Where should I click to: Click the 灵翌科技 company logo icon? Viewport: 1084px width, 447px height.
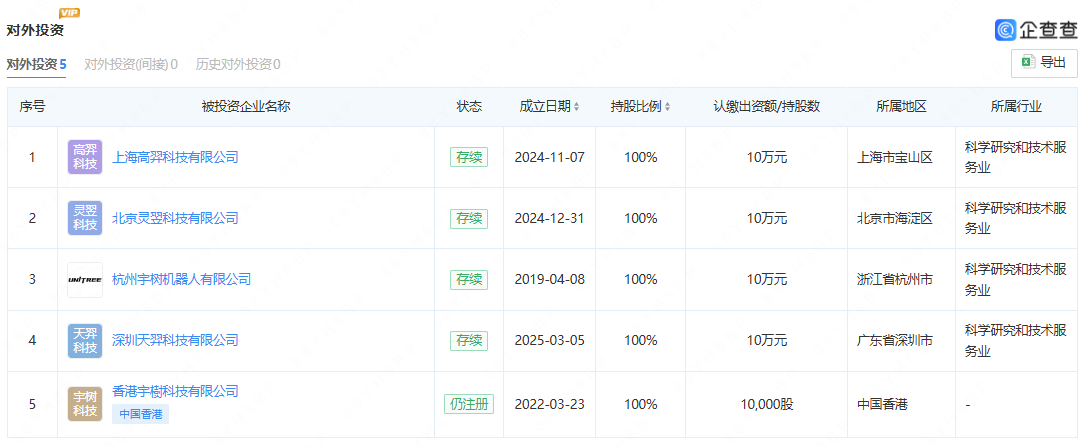tap(85, 218)
